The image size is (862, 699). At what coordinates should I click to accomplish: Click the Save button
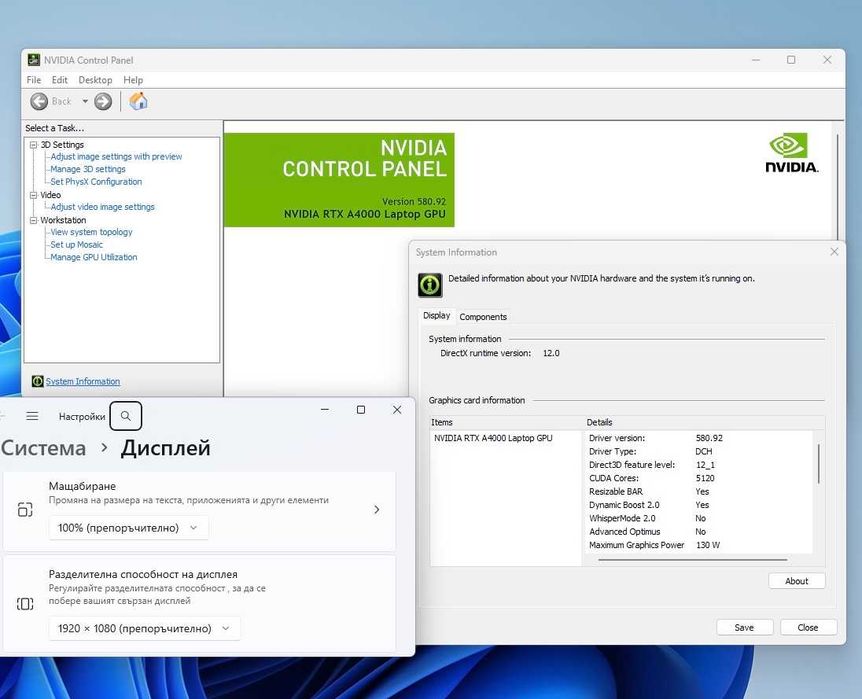coord(744,628)
